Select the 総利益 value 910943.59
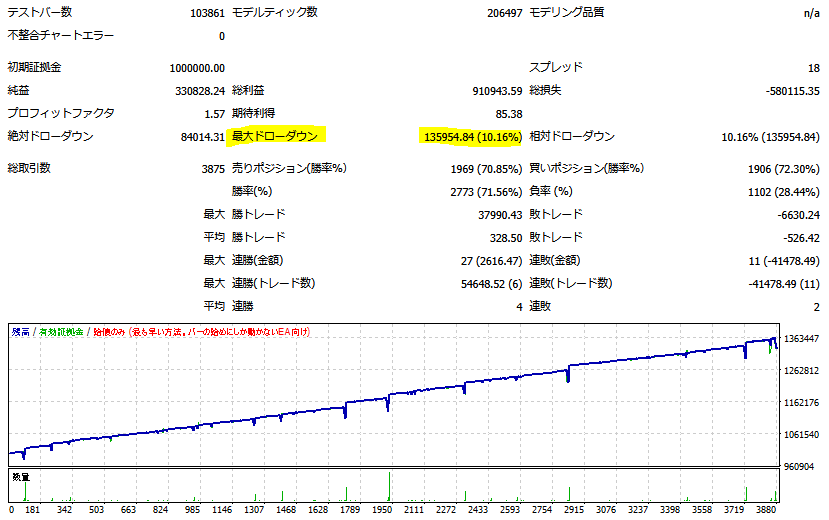The image size is (829, 520). coord(483,91)
